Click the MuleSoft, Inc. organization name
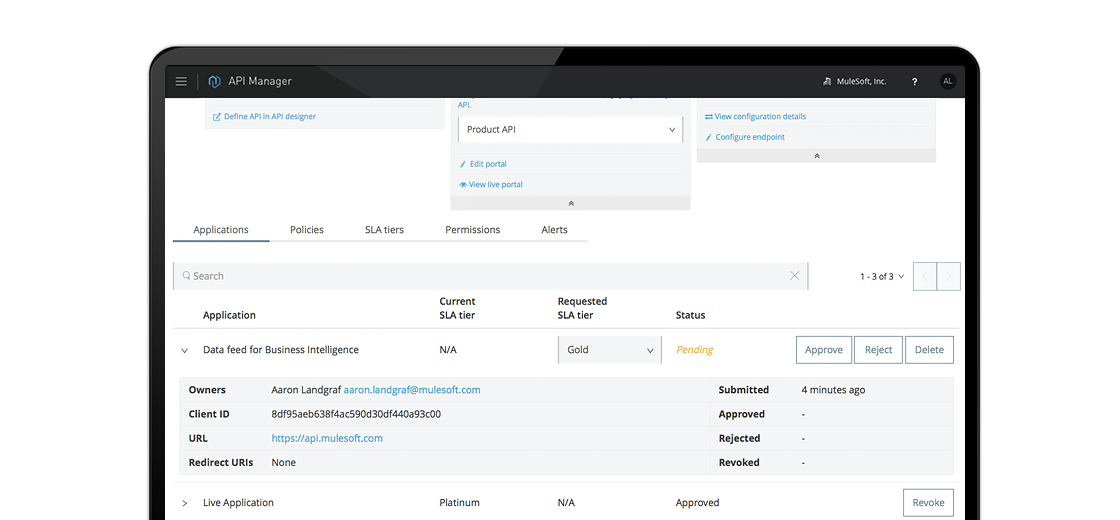1120x520 pixels. (861, 81)
